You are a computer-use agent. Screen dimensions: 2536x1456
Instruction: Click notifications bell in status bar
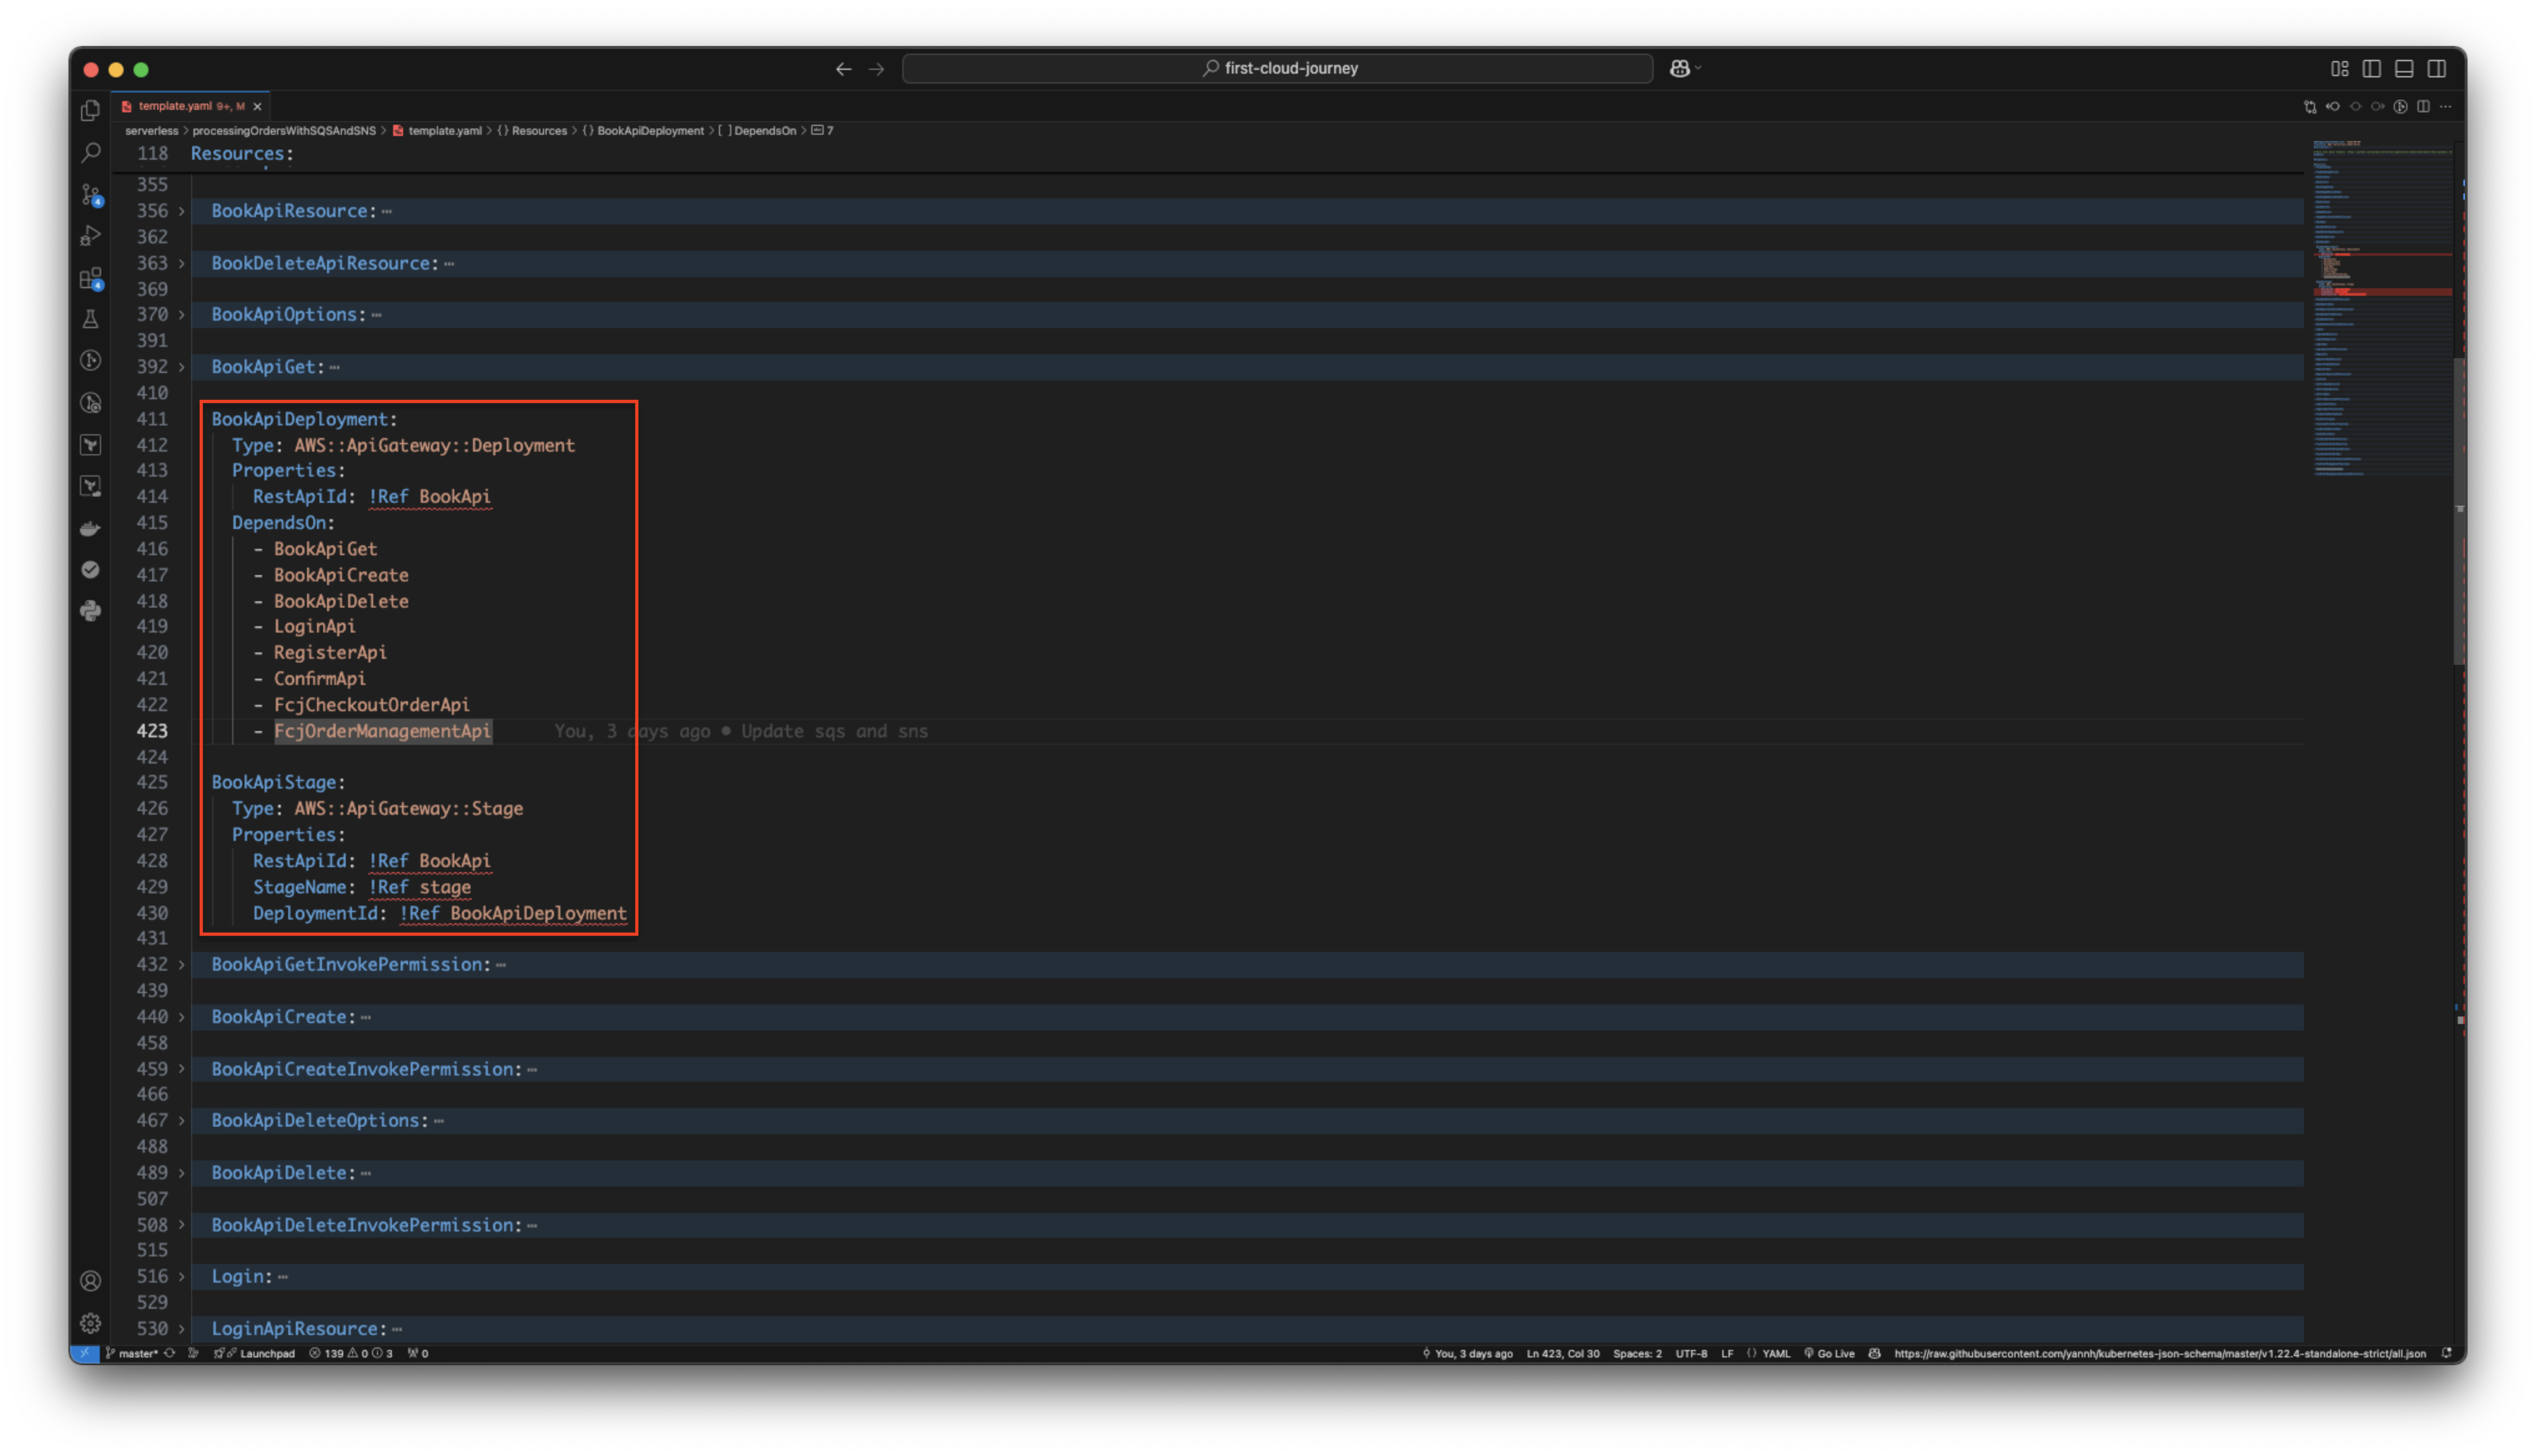pos(2447,1353)
